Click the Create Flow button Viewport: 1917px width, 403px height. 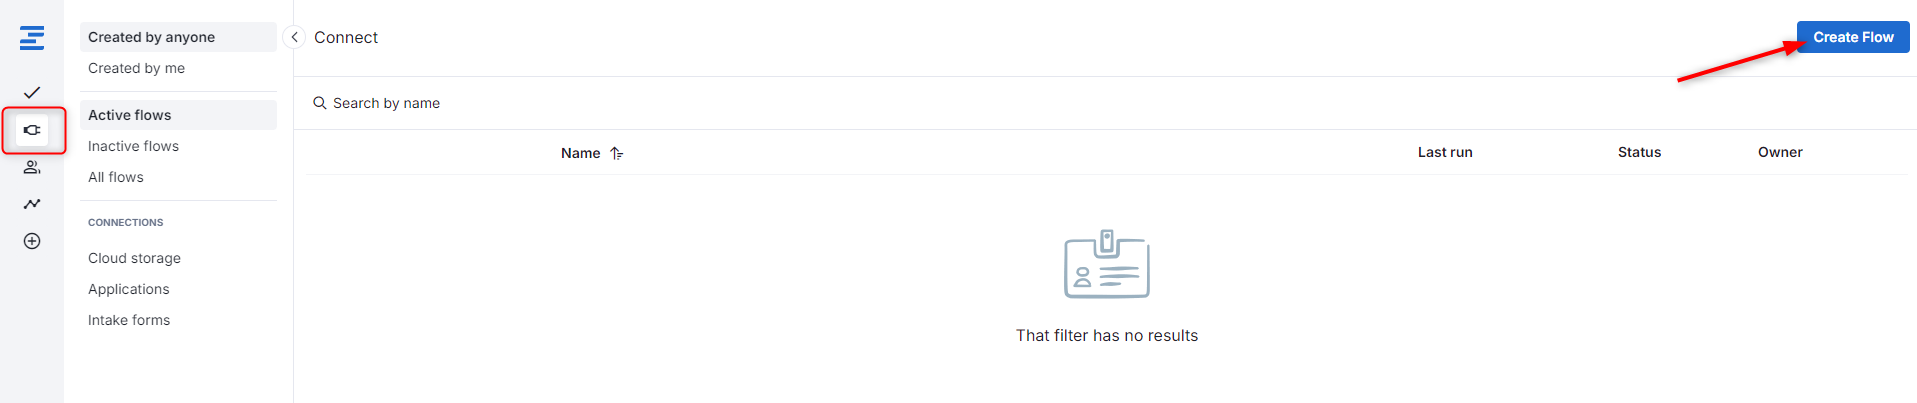[1853, 37]
